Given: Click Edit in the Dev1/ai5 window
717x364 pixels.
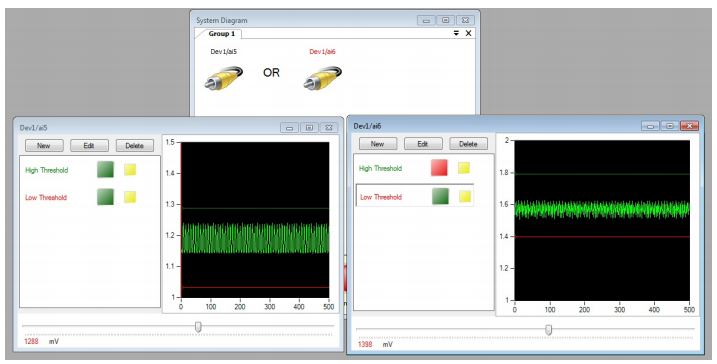Looking at the screenshot, I should pyautogui.click(x=89, y=145).
